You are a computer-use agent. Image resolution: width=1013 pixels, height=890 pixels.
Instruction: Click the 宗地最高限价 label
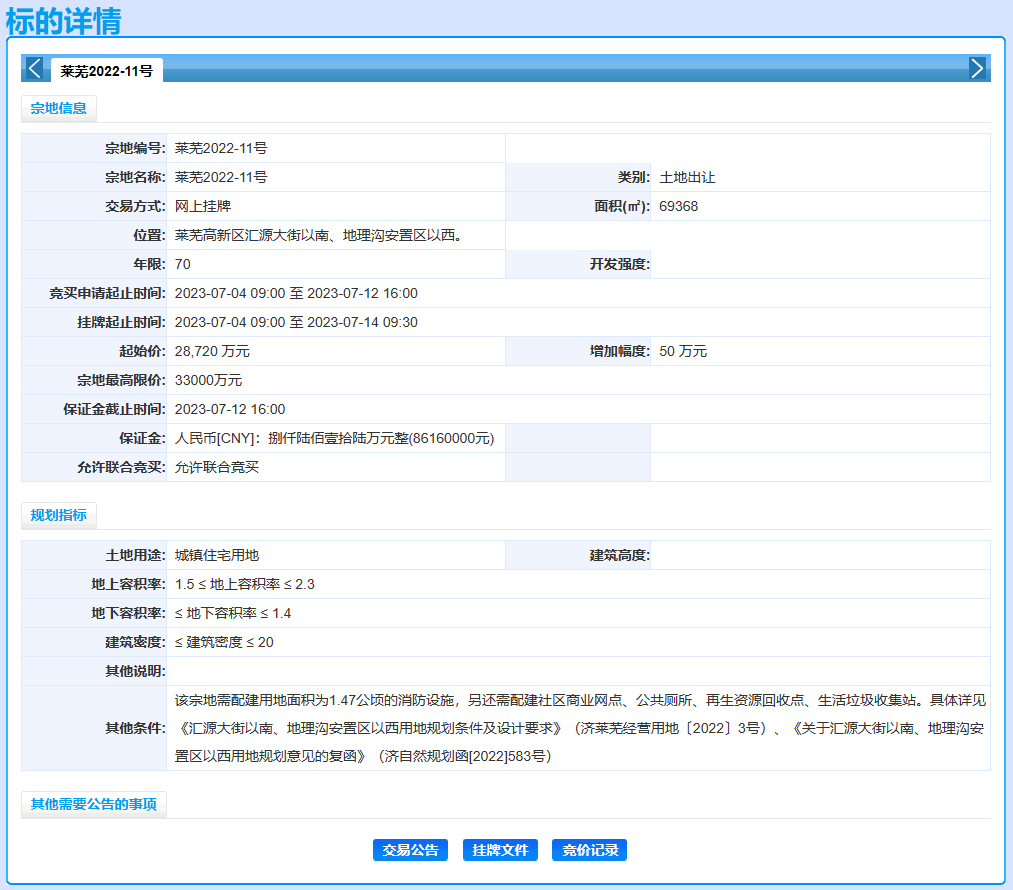point(121,380)
